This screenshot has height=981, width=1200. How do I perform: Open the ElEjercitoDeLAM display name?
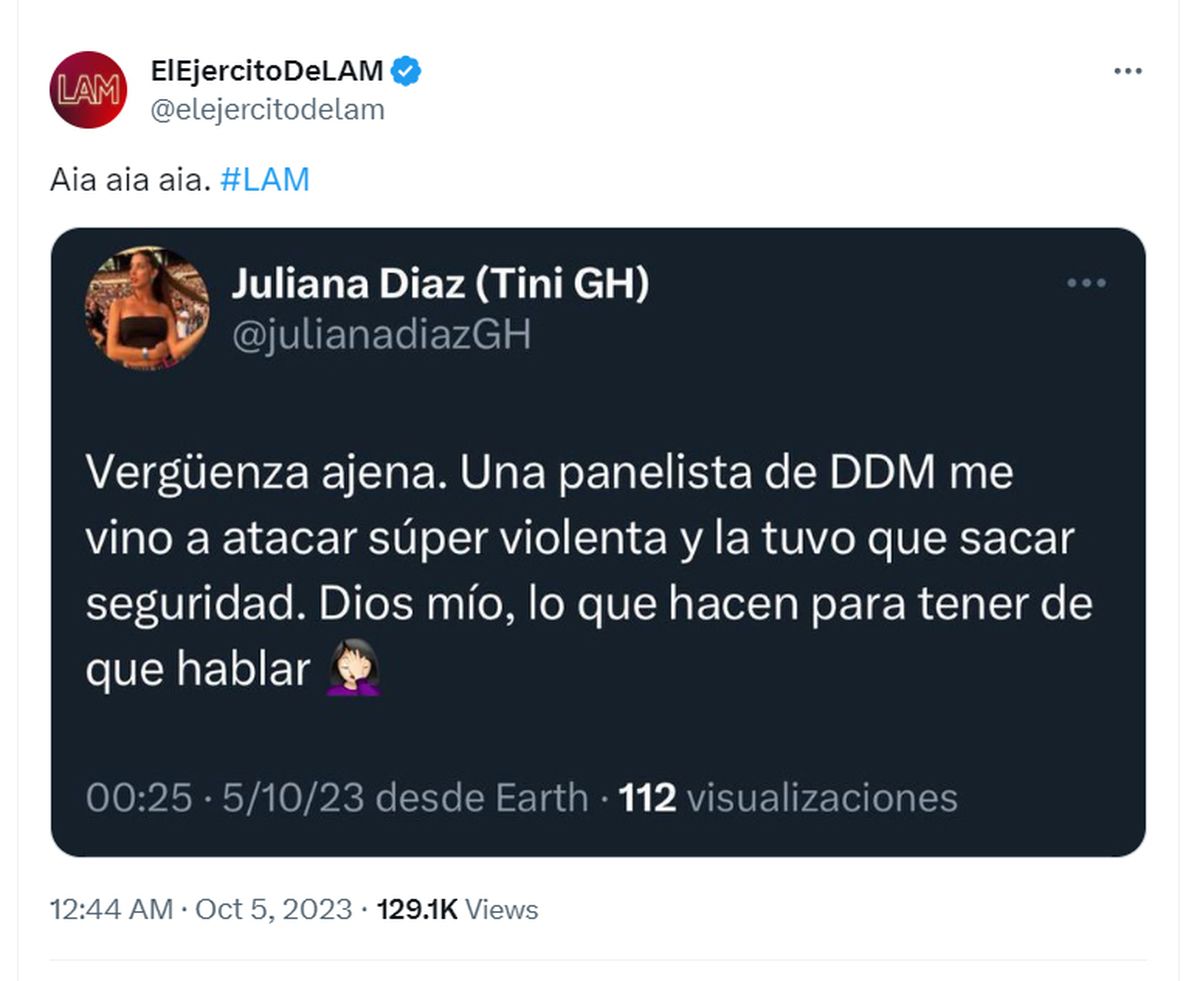click(x=266, y=71)
